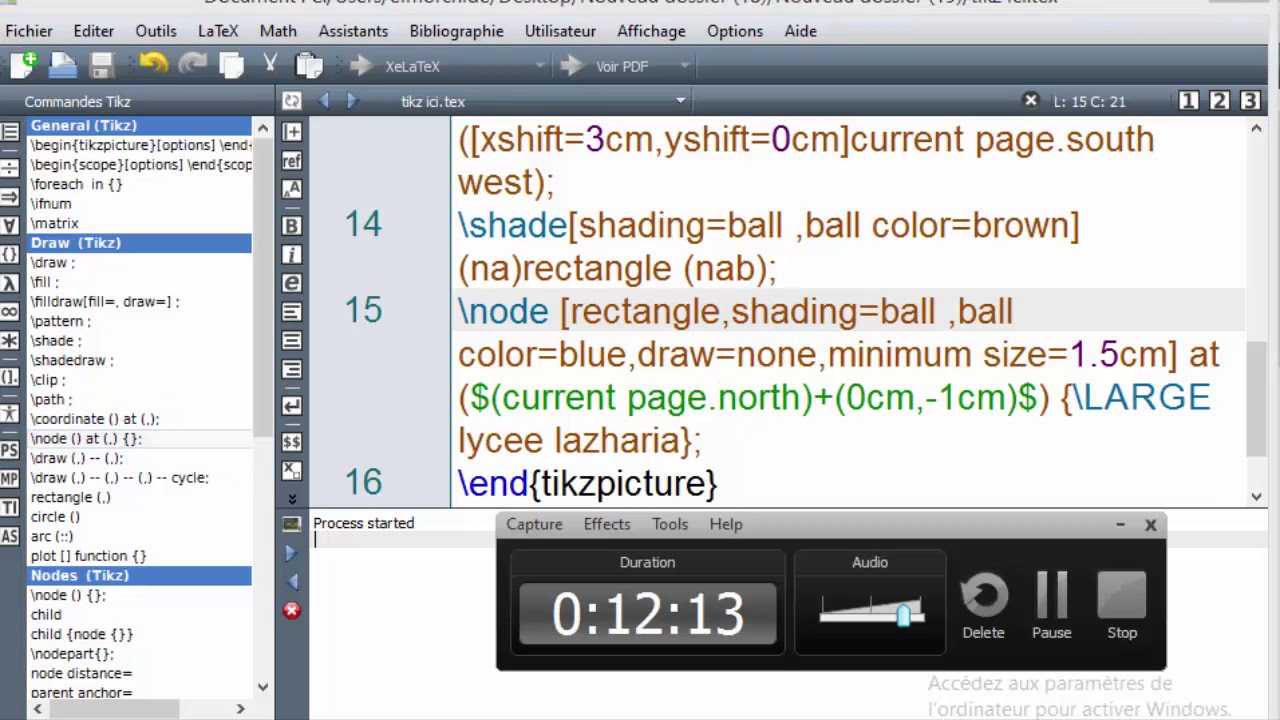Undo the last edit with the yellow arrow
The height and width of the screenshot is (720, 1280).
[153, 65]
